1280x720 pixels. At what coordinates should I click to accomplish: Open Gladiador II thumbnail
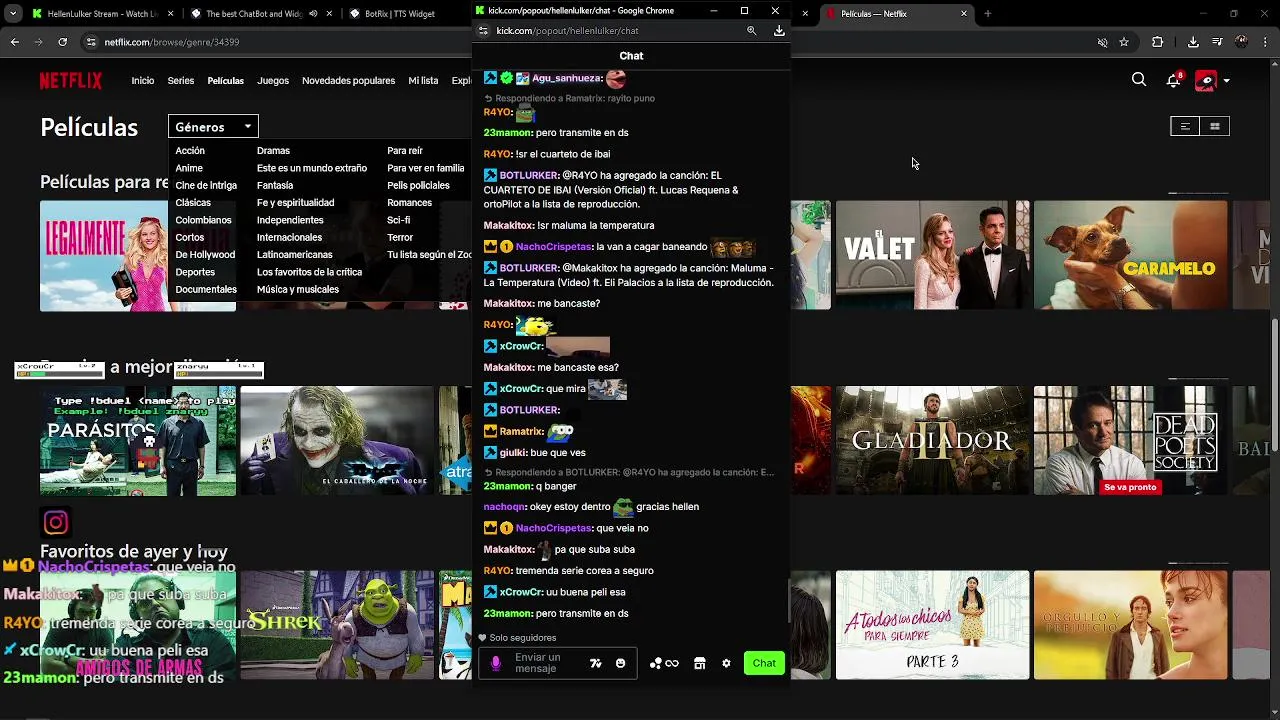pos(931,441)
